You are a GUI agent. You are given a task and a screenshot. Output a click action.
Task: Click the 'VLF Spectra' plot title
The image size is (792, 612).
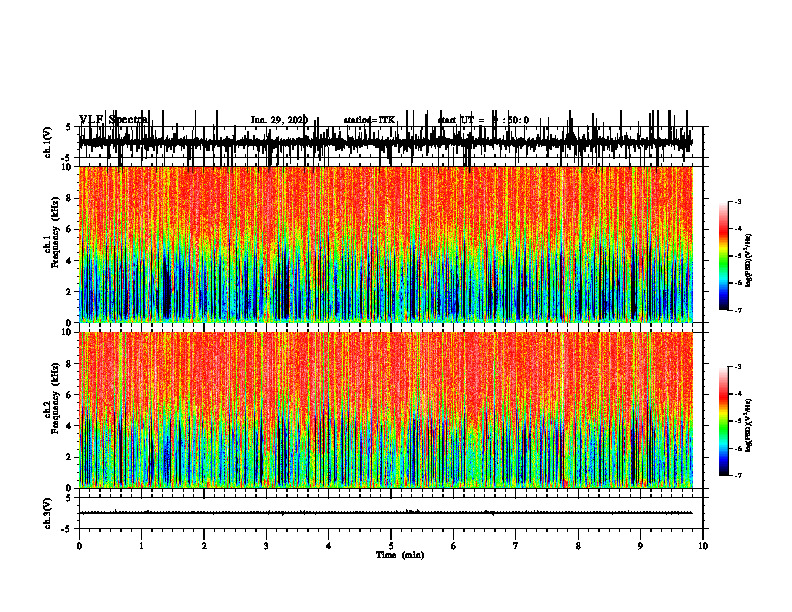pos(113,119)
